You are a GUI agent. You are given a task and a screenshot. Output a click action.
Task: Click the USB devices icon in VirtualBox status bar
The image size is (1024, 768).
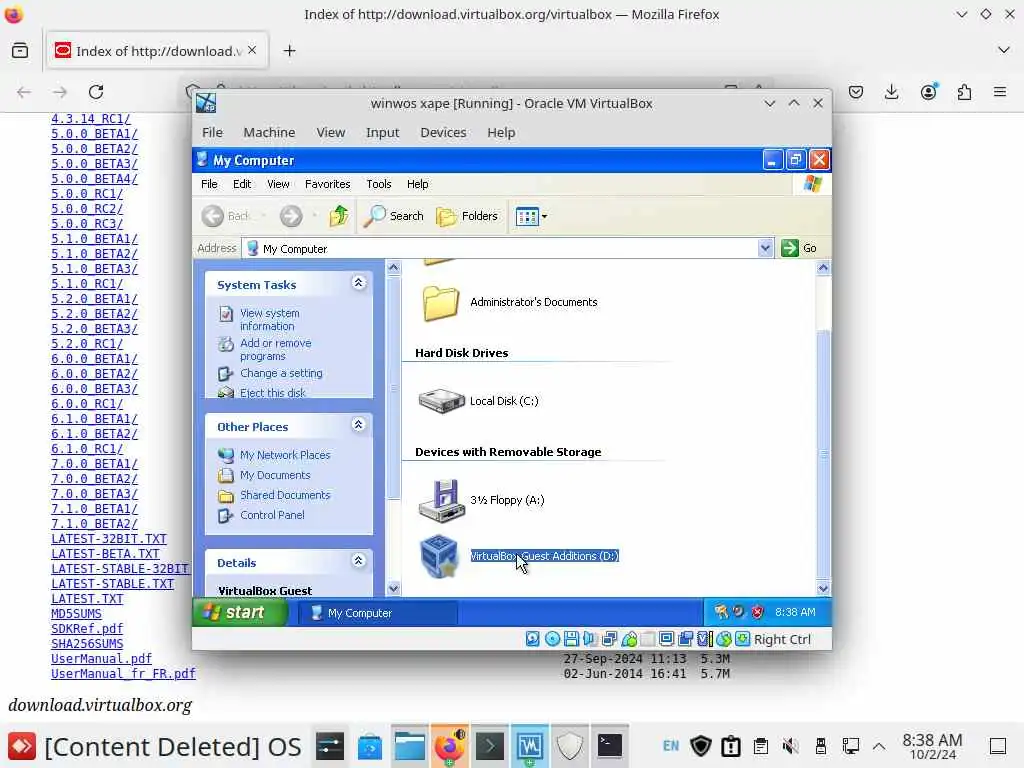tap(629, 639)
